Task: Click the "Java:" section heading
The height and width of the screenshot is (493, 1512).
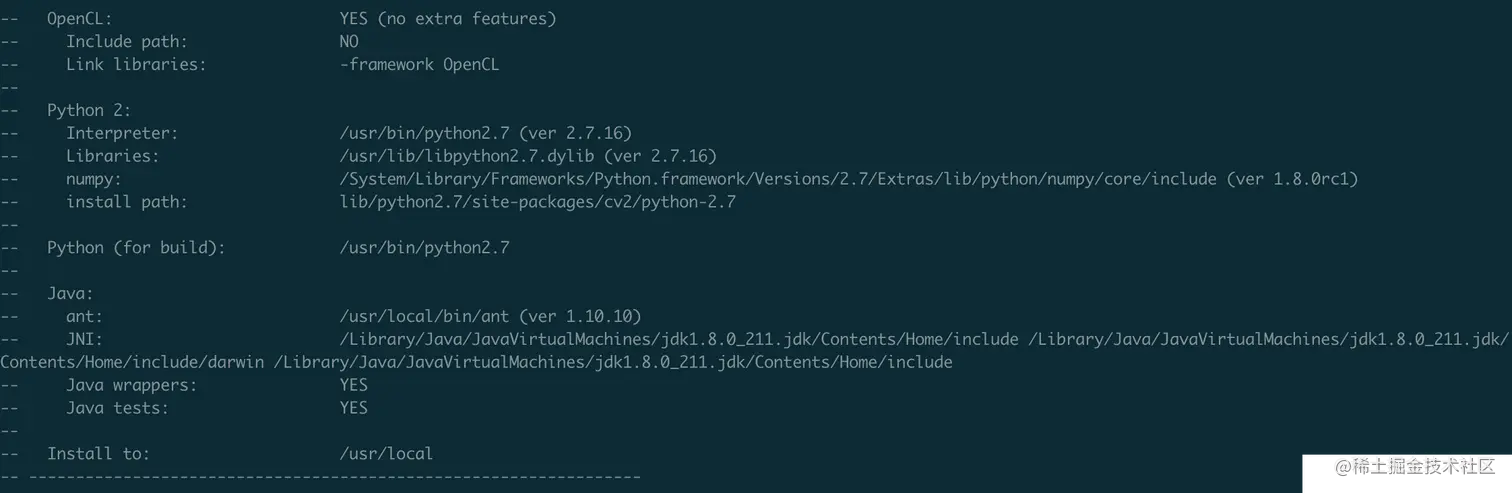Action: coord(70,293)
